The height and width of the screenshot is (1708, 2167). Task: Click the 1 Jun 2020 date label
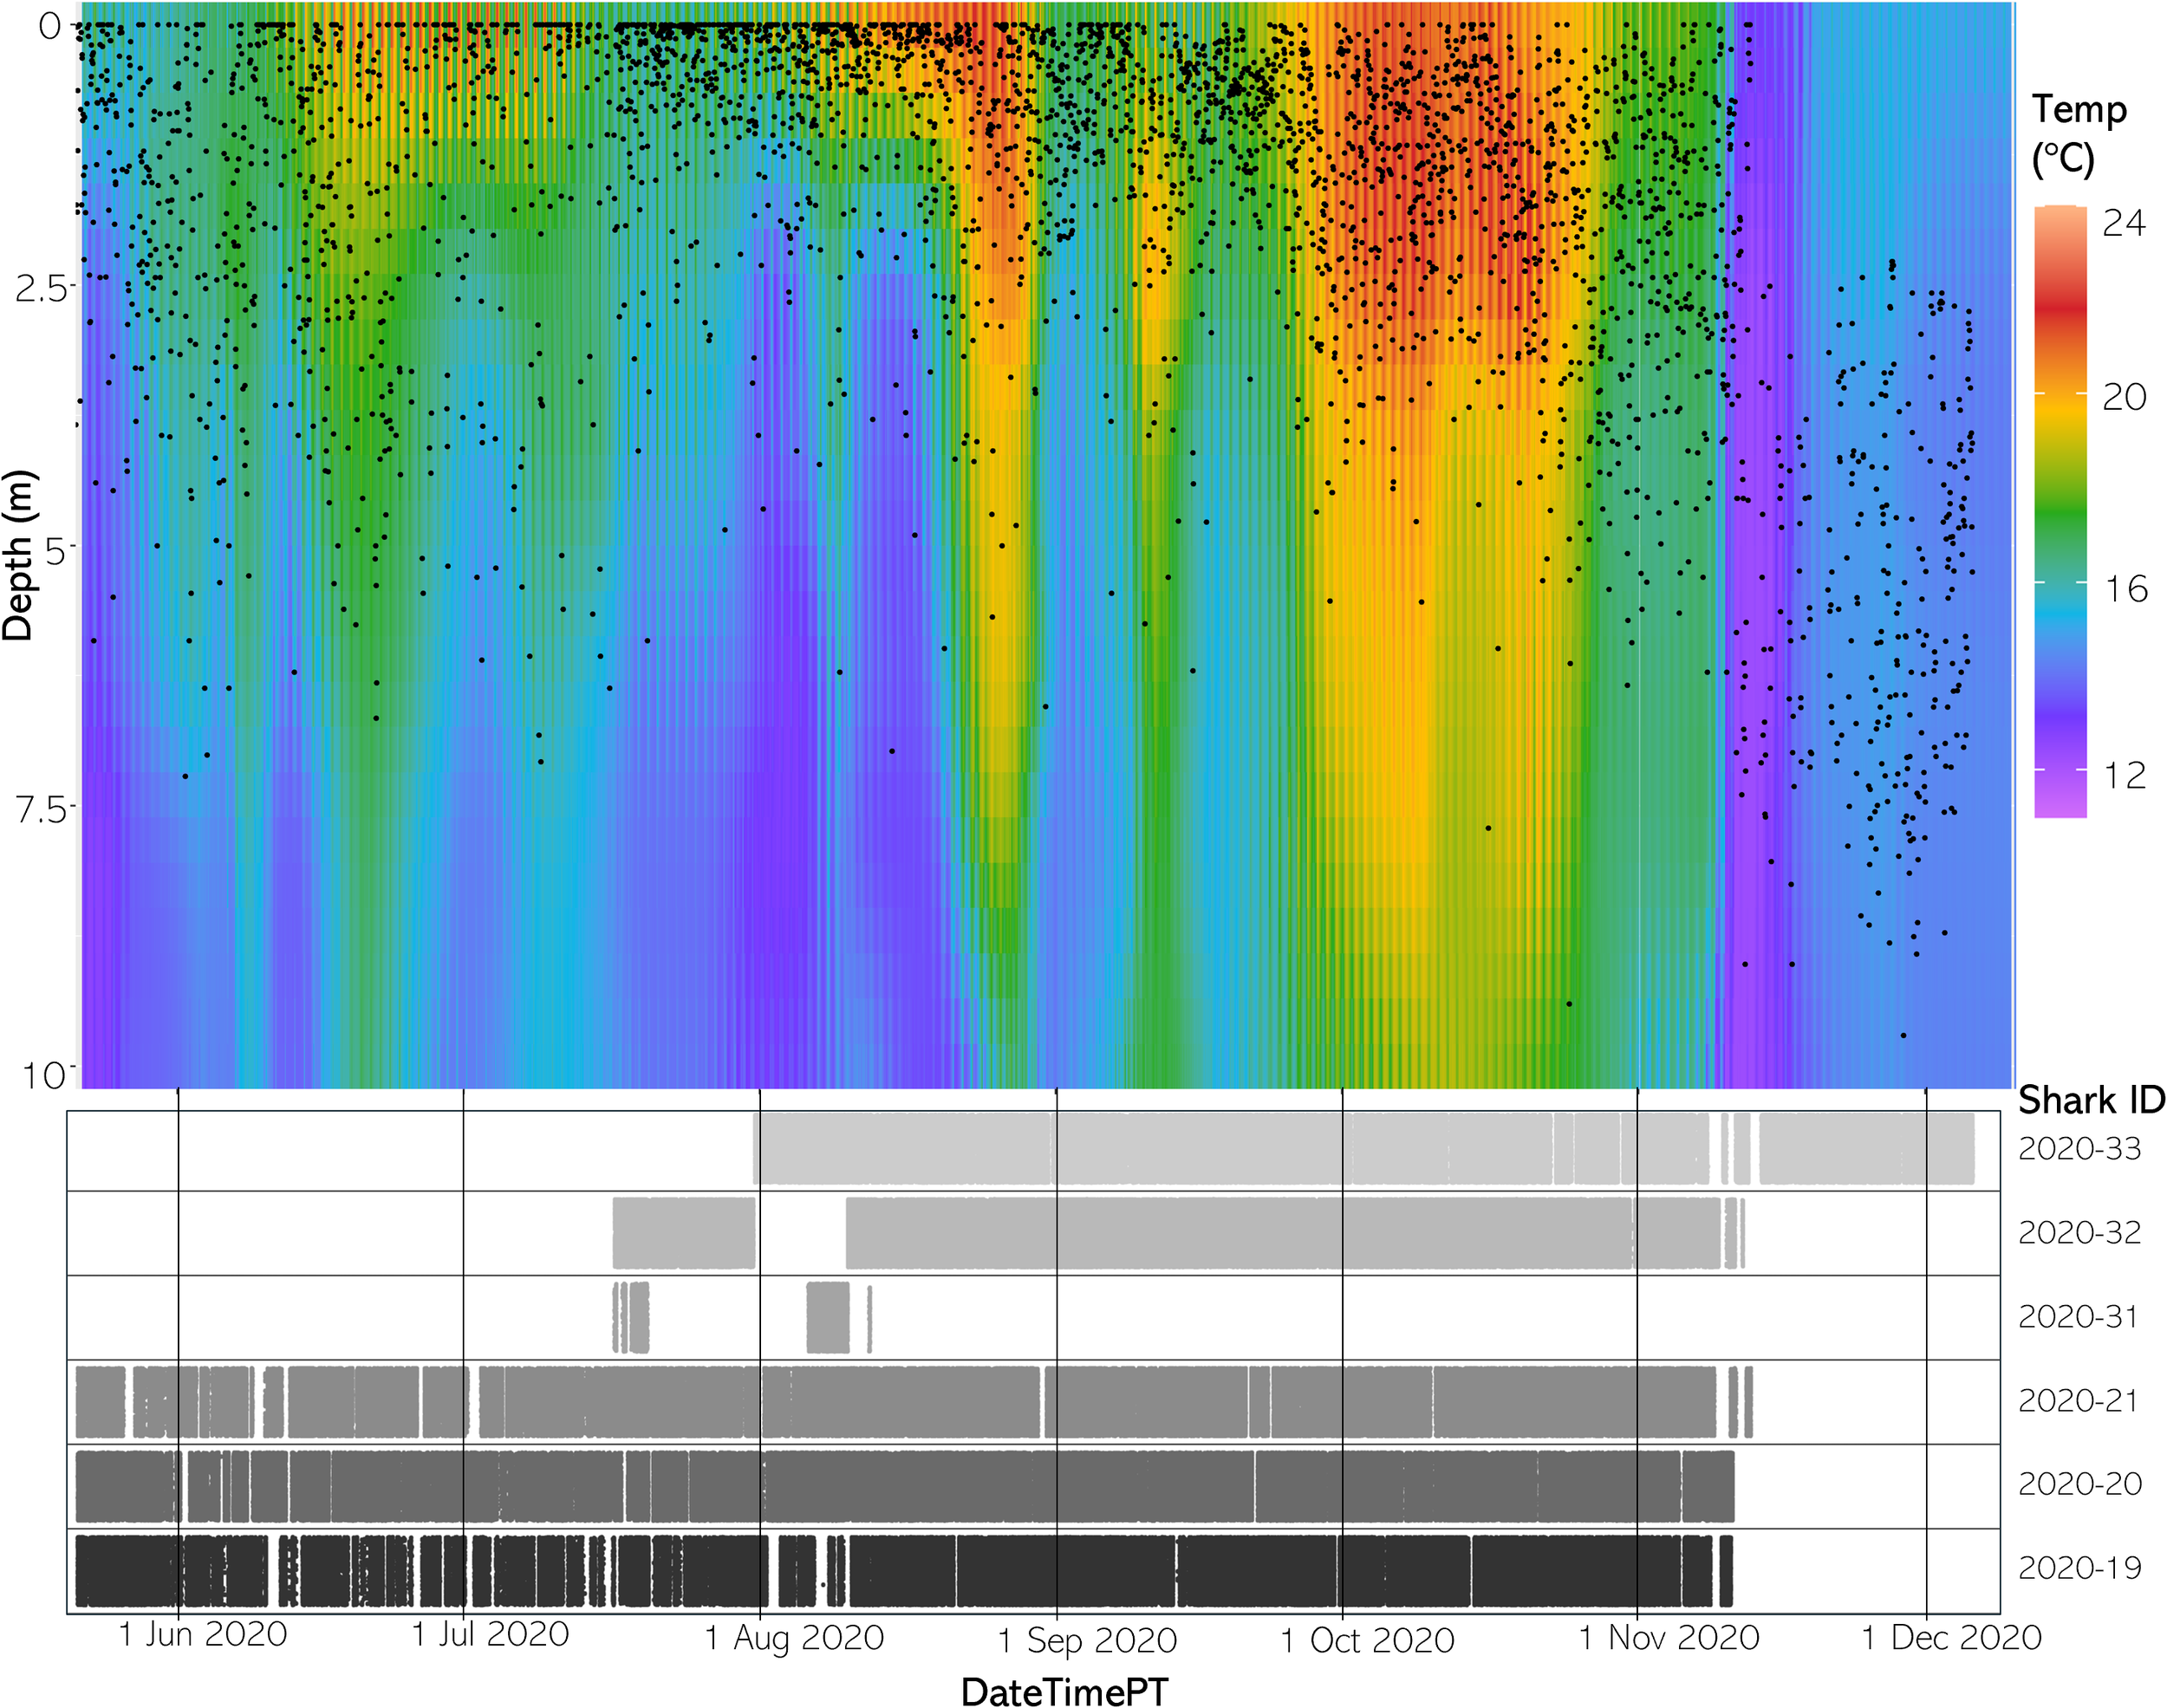202,1635
